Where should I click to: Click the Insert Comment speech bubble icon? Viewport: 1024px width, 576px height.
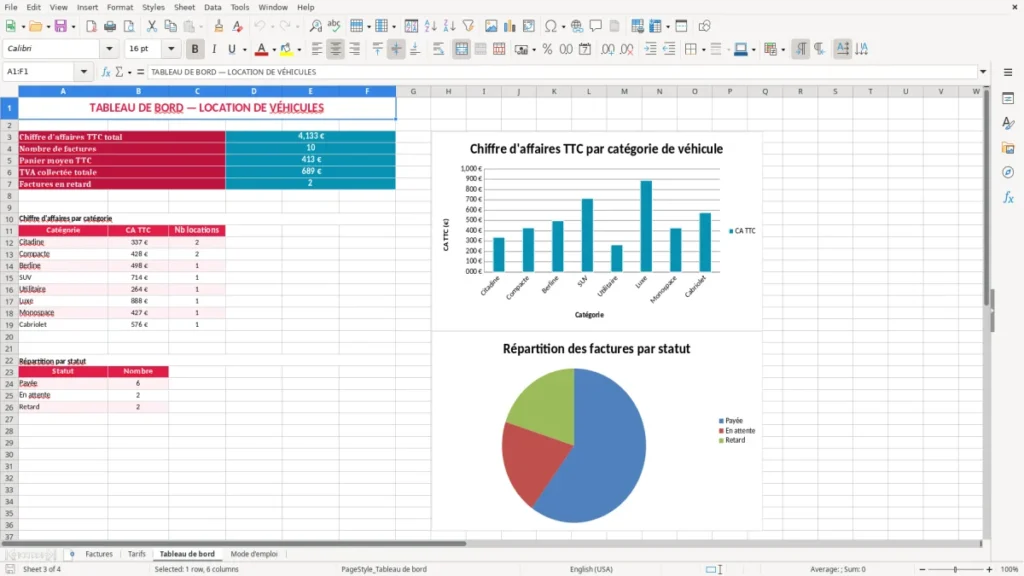[596, 26]
